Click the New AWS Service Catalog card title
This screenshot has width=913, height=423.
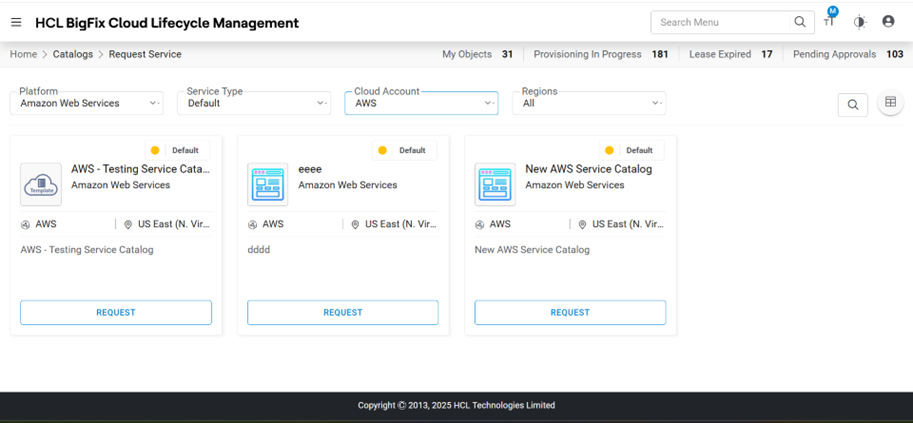coord(589,169)
